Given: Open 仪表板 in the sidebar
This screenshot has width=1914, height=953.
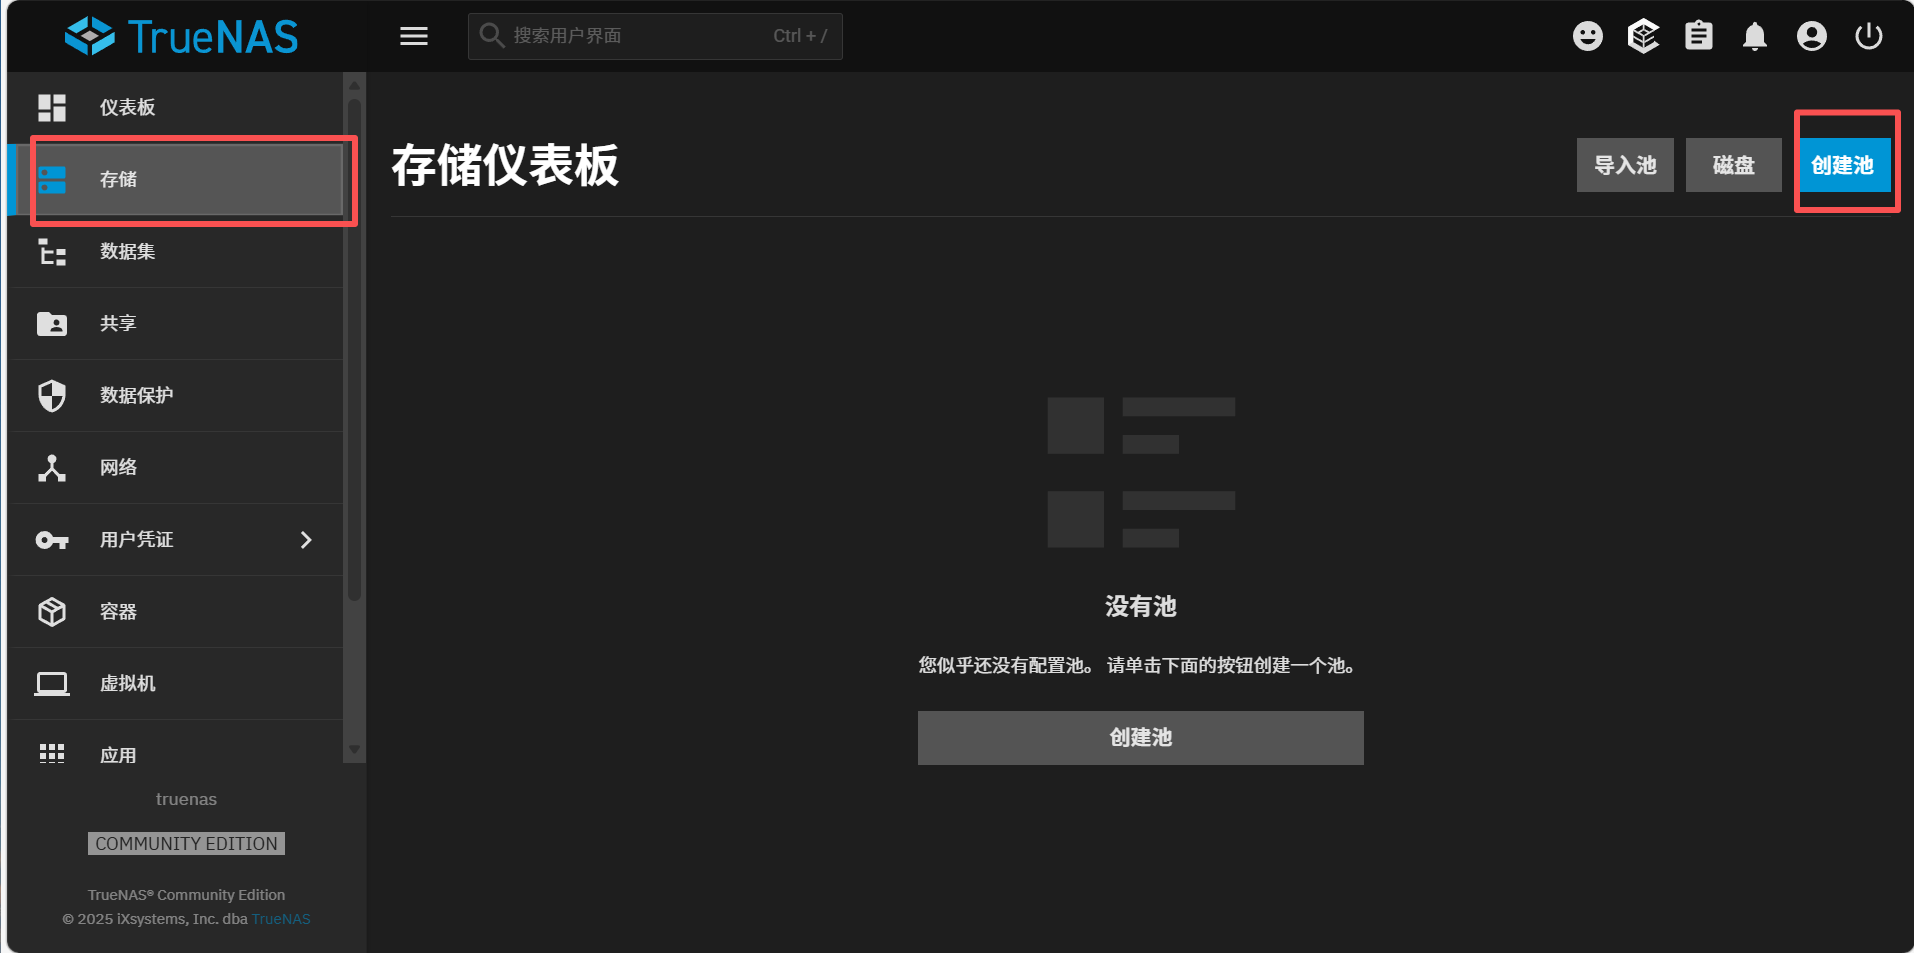Looking at the screenshot, I should click(127, 108).
